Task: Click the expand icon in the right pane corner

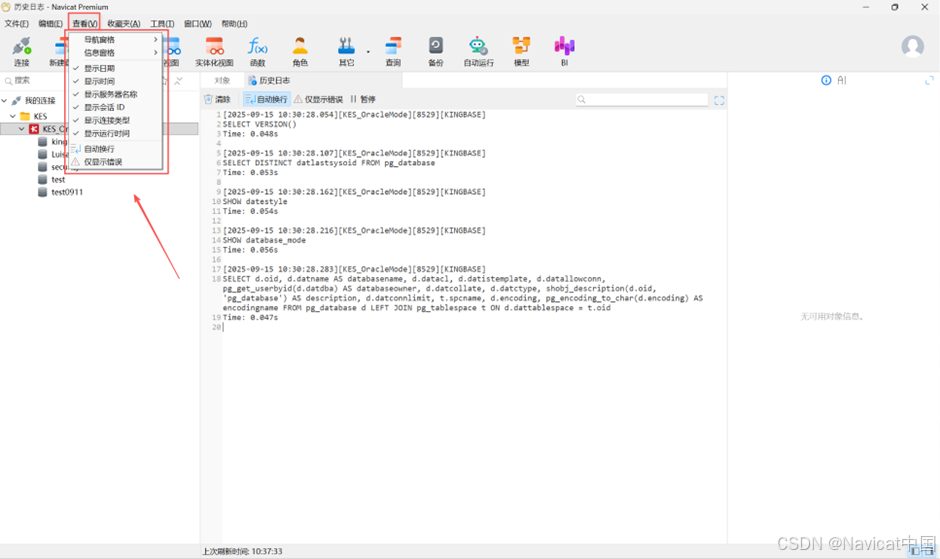Action: 929,80
